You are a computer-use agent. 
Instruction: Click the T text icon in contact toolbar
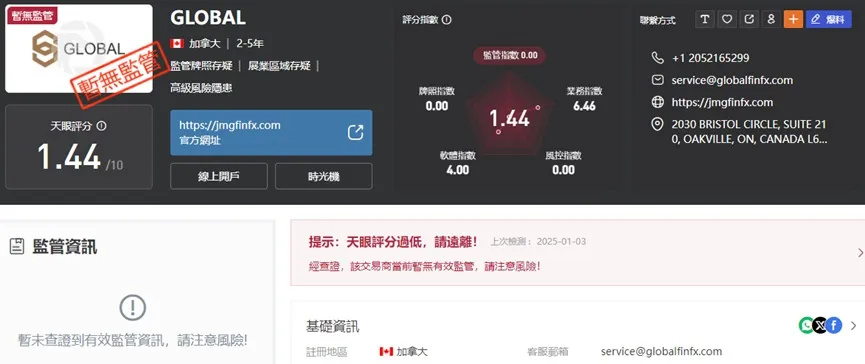[704, 19]
